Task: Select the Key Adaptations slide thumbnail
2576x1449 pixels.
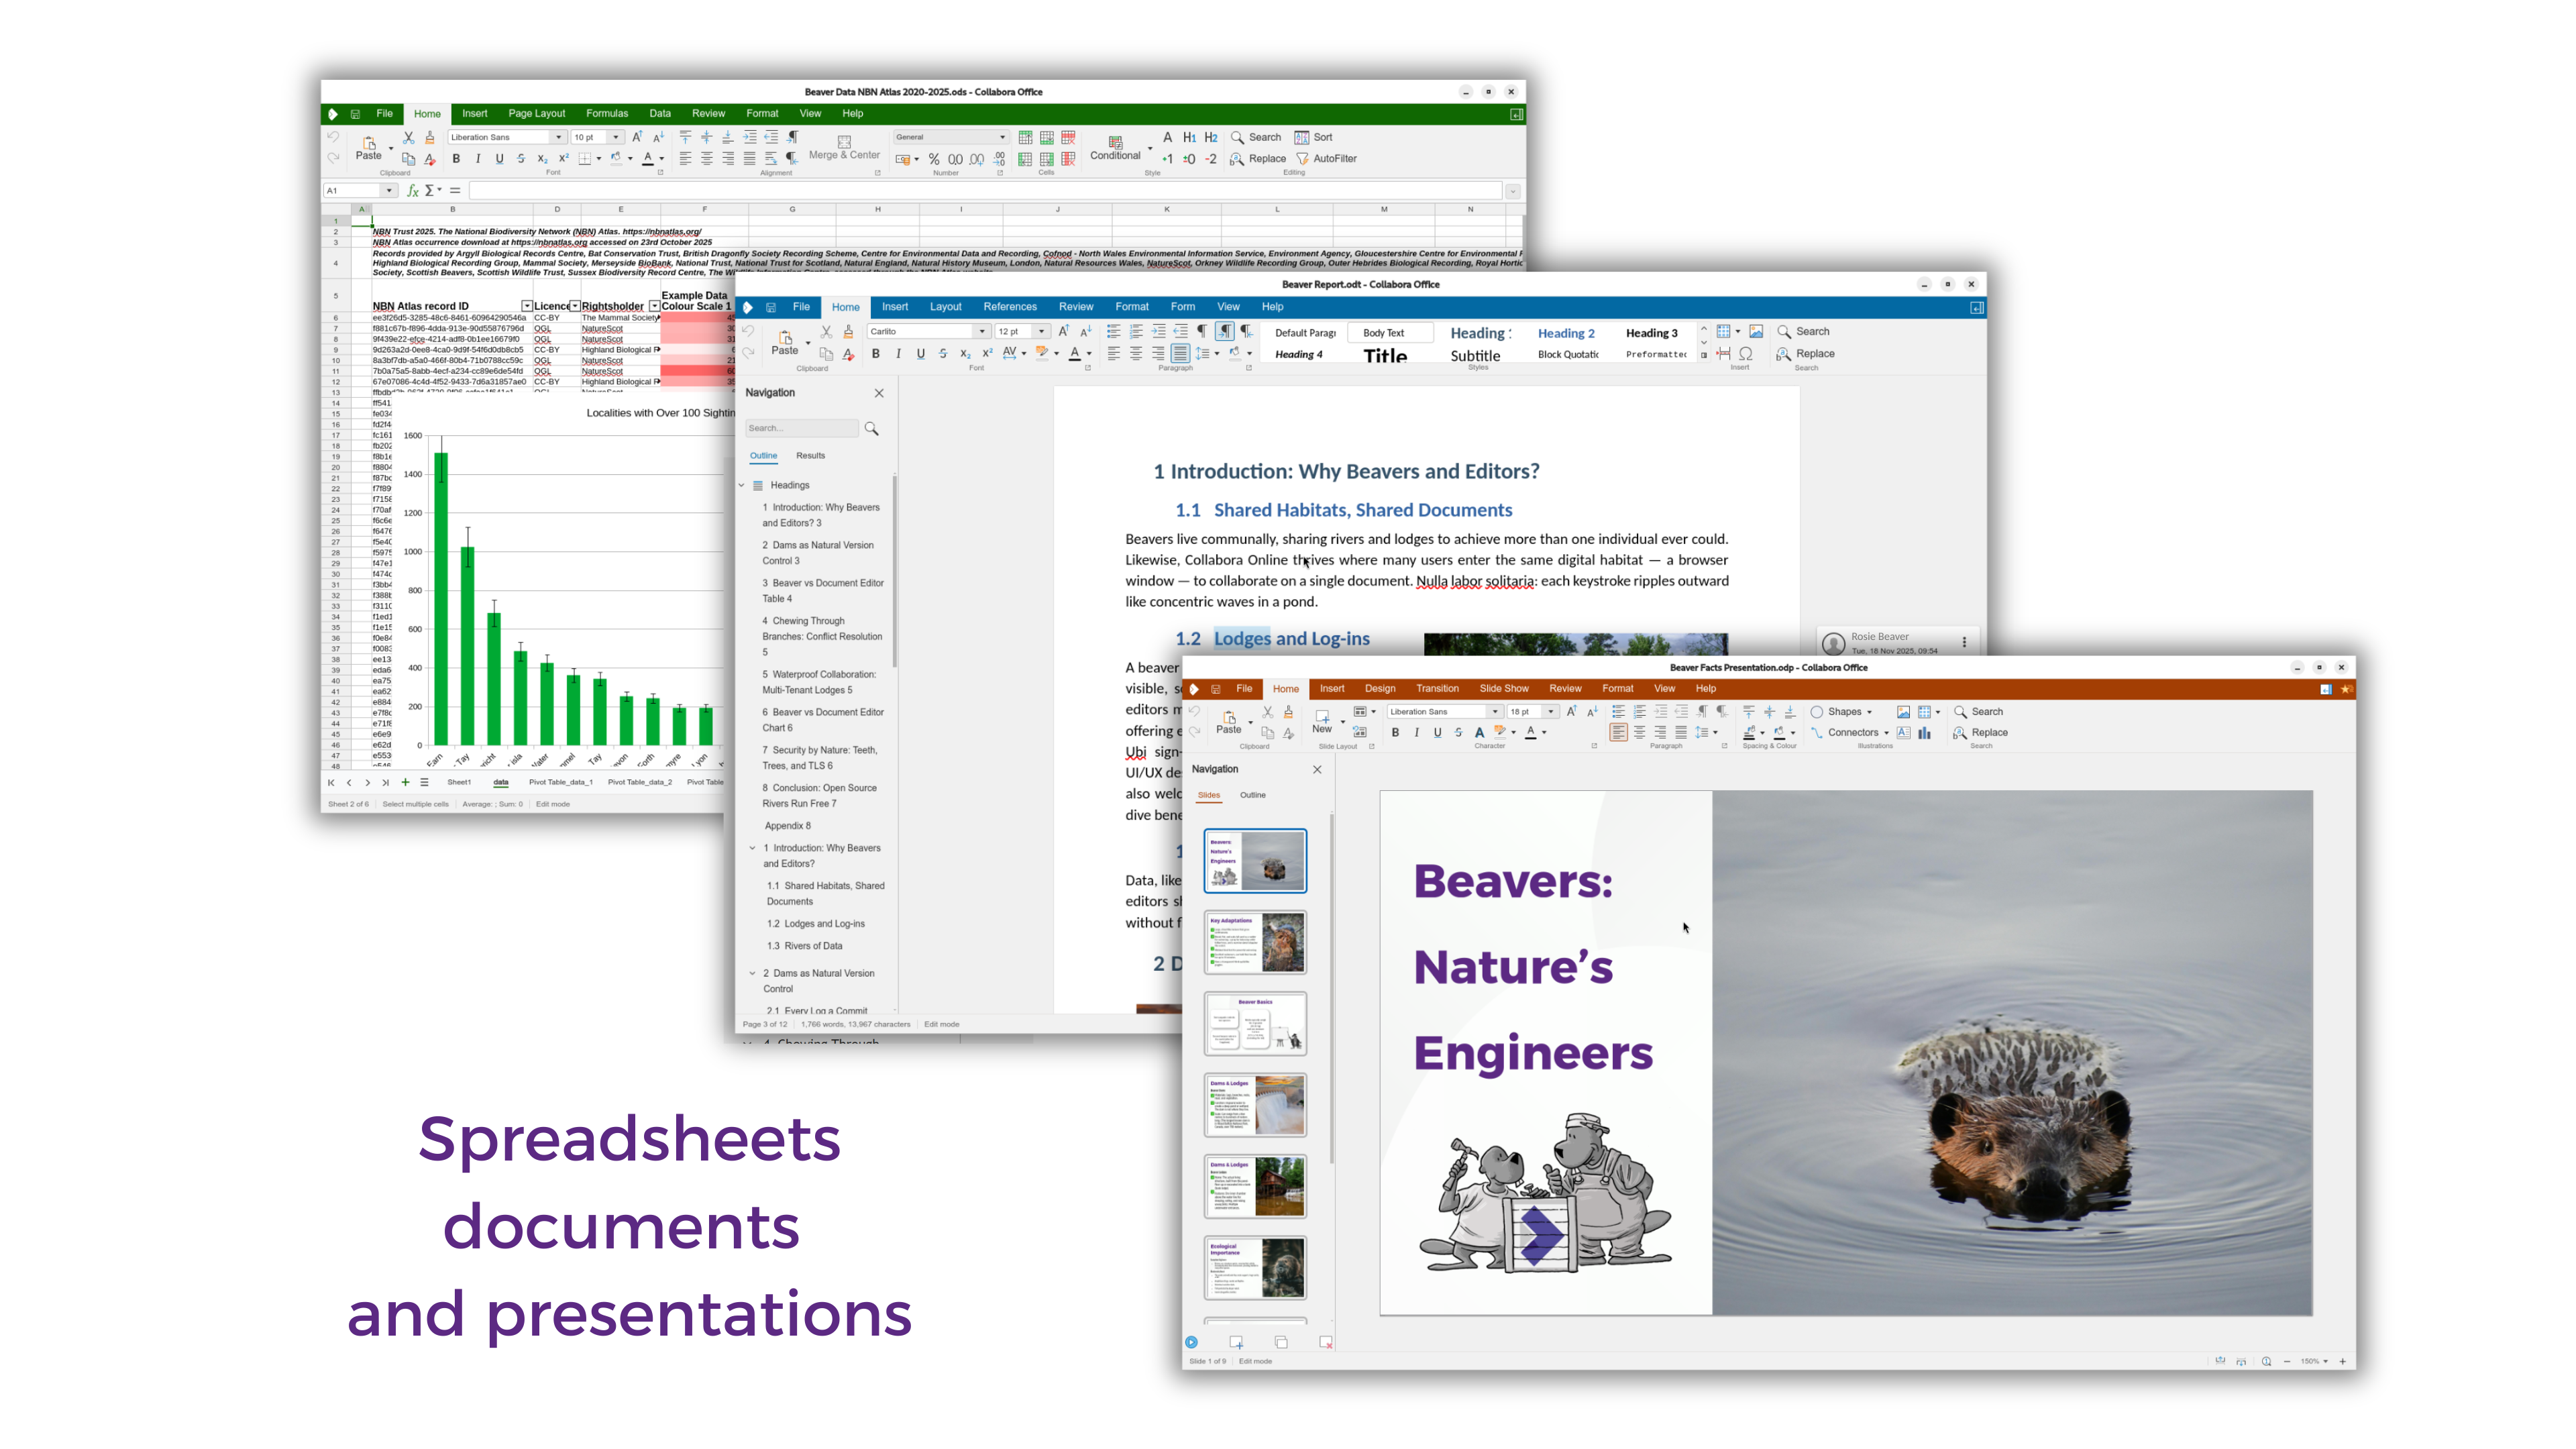Action: 1255,942
